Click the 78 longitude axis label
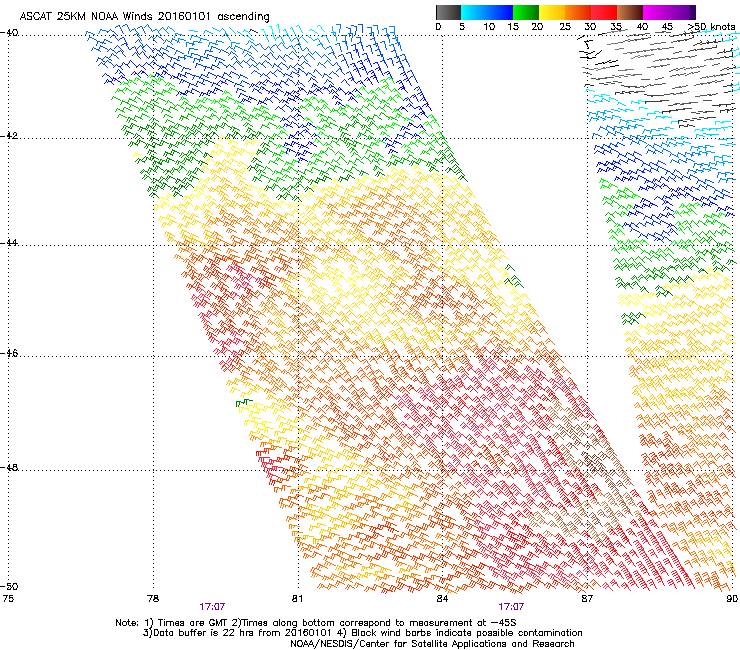Viewport: 740px width, 650px height. tap(153, 599)
